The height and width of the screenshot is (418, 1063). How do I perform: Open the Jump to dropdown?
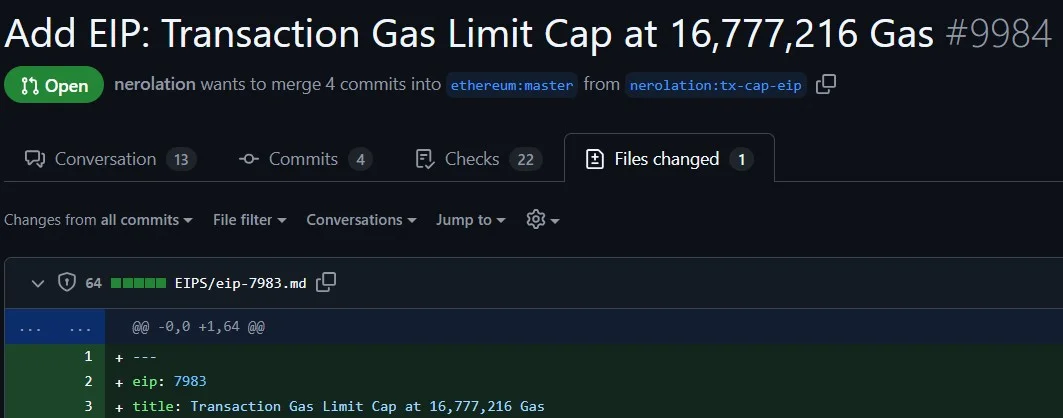471,220
